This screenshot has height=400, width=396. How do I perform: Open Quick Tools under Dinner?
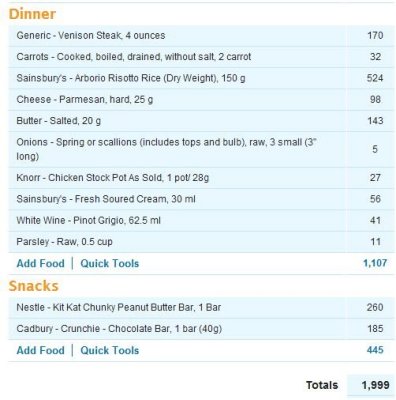click(110, 263)
